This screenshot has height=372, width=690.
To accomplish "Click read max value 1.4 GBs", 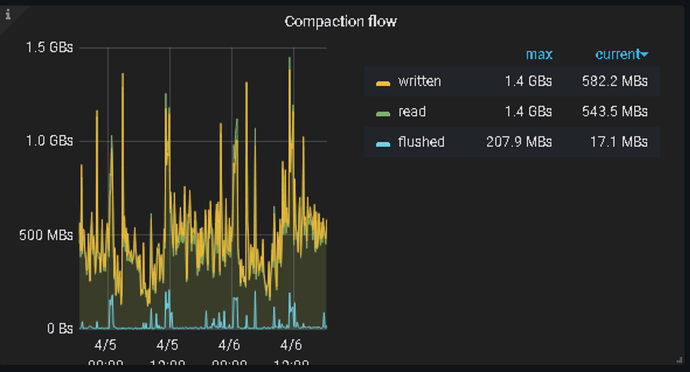I will tap(528, 112).
